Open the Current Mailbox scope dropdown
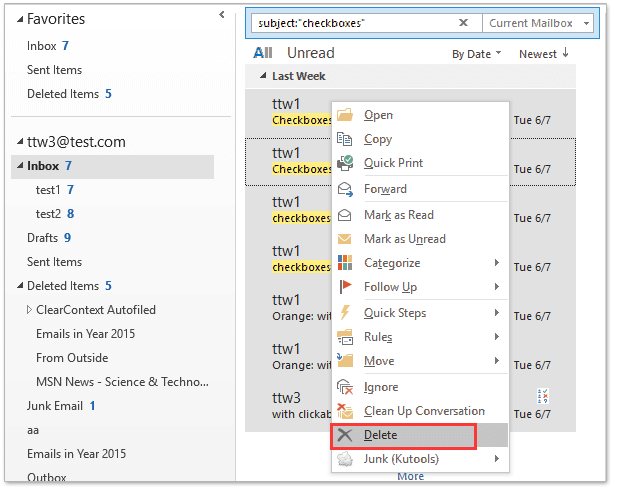 pyautogui.click(x=538, y=23)
